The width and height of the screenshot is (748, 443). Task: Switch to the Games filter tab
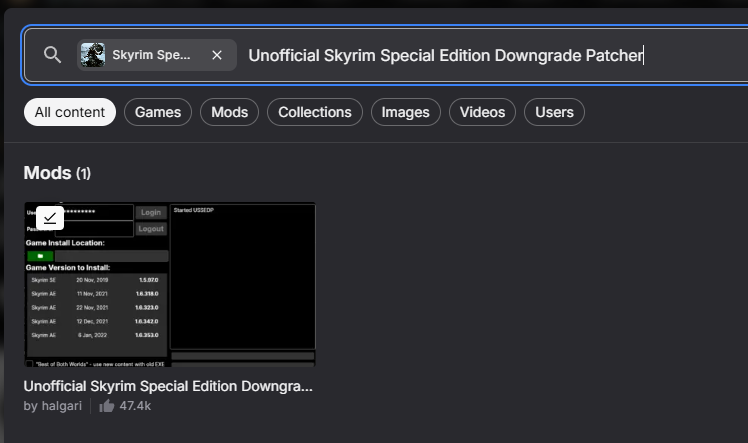[x=158, y=112]
